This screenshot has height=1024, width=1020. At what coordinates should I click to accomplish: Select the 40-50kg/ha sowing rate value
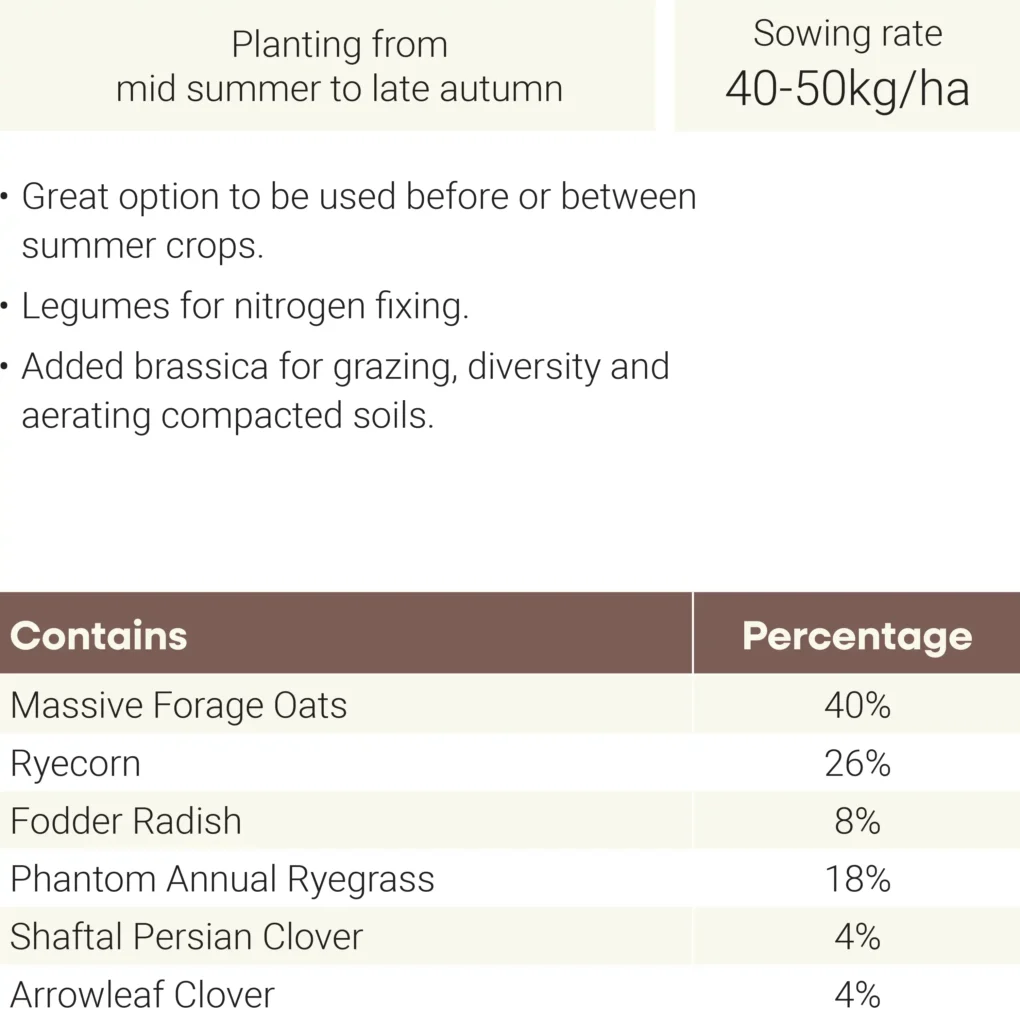point(847,88)
